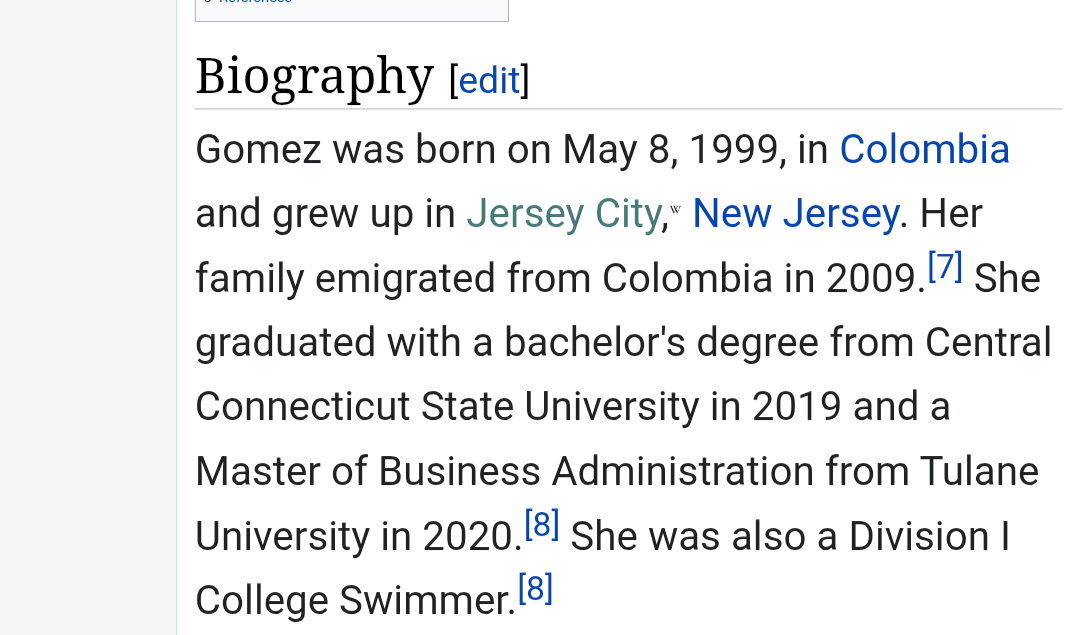Screen dimensions: 1080x635
Task: Click the partially visible References contents link
Action: coord(255,2)
